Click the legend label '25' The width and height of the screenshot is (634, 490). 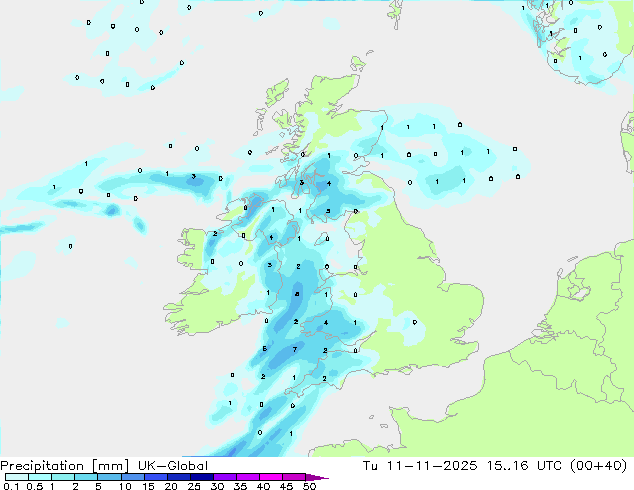pos(194,486)
